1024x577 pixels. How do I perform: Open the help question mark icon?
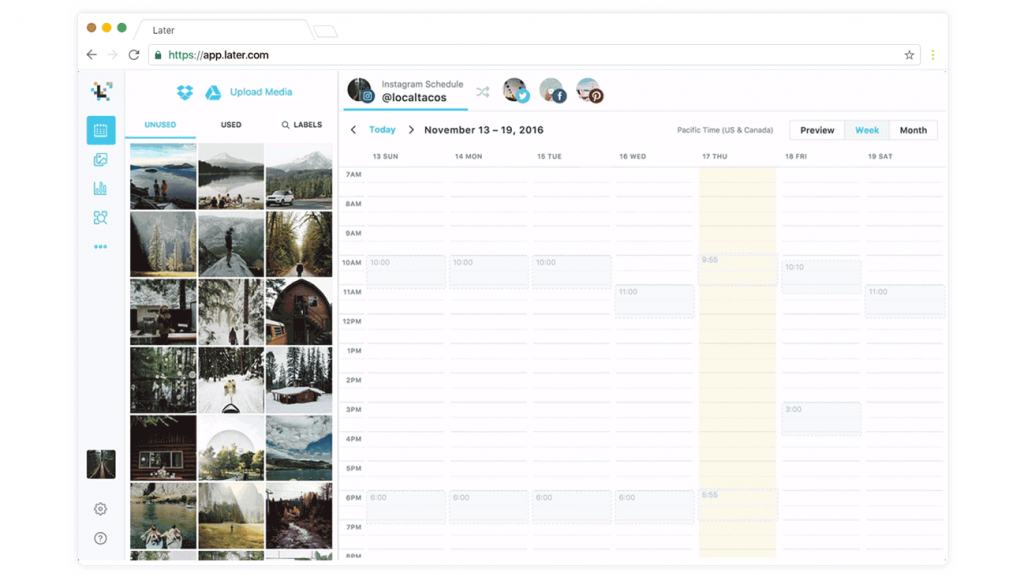coord(101,538)
